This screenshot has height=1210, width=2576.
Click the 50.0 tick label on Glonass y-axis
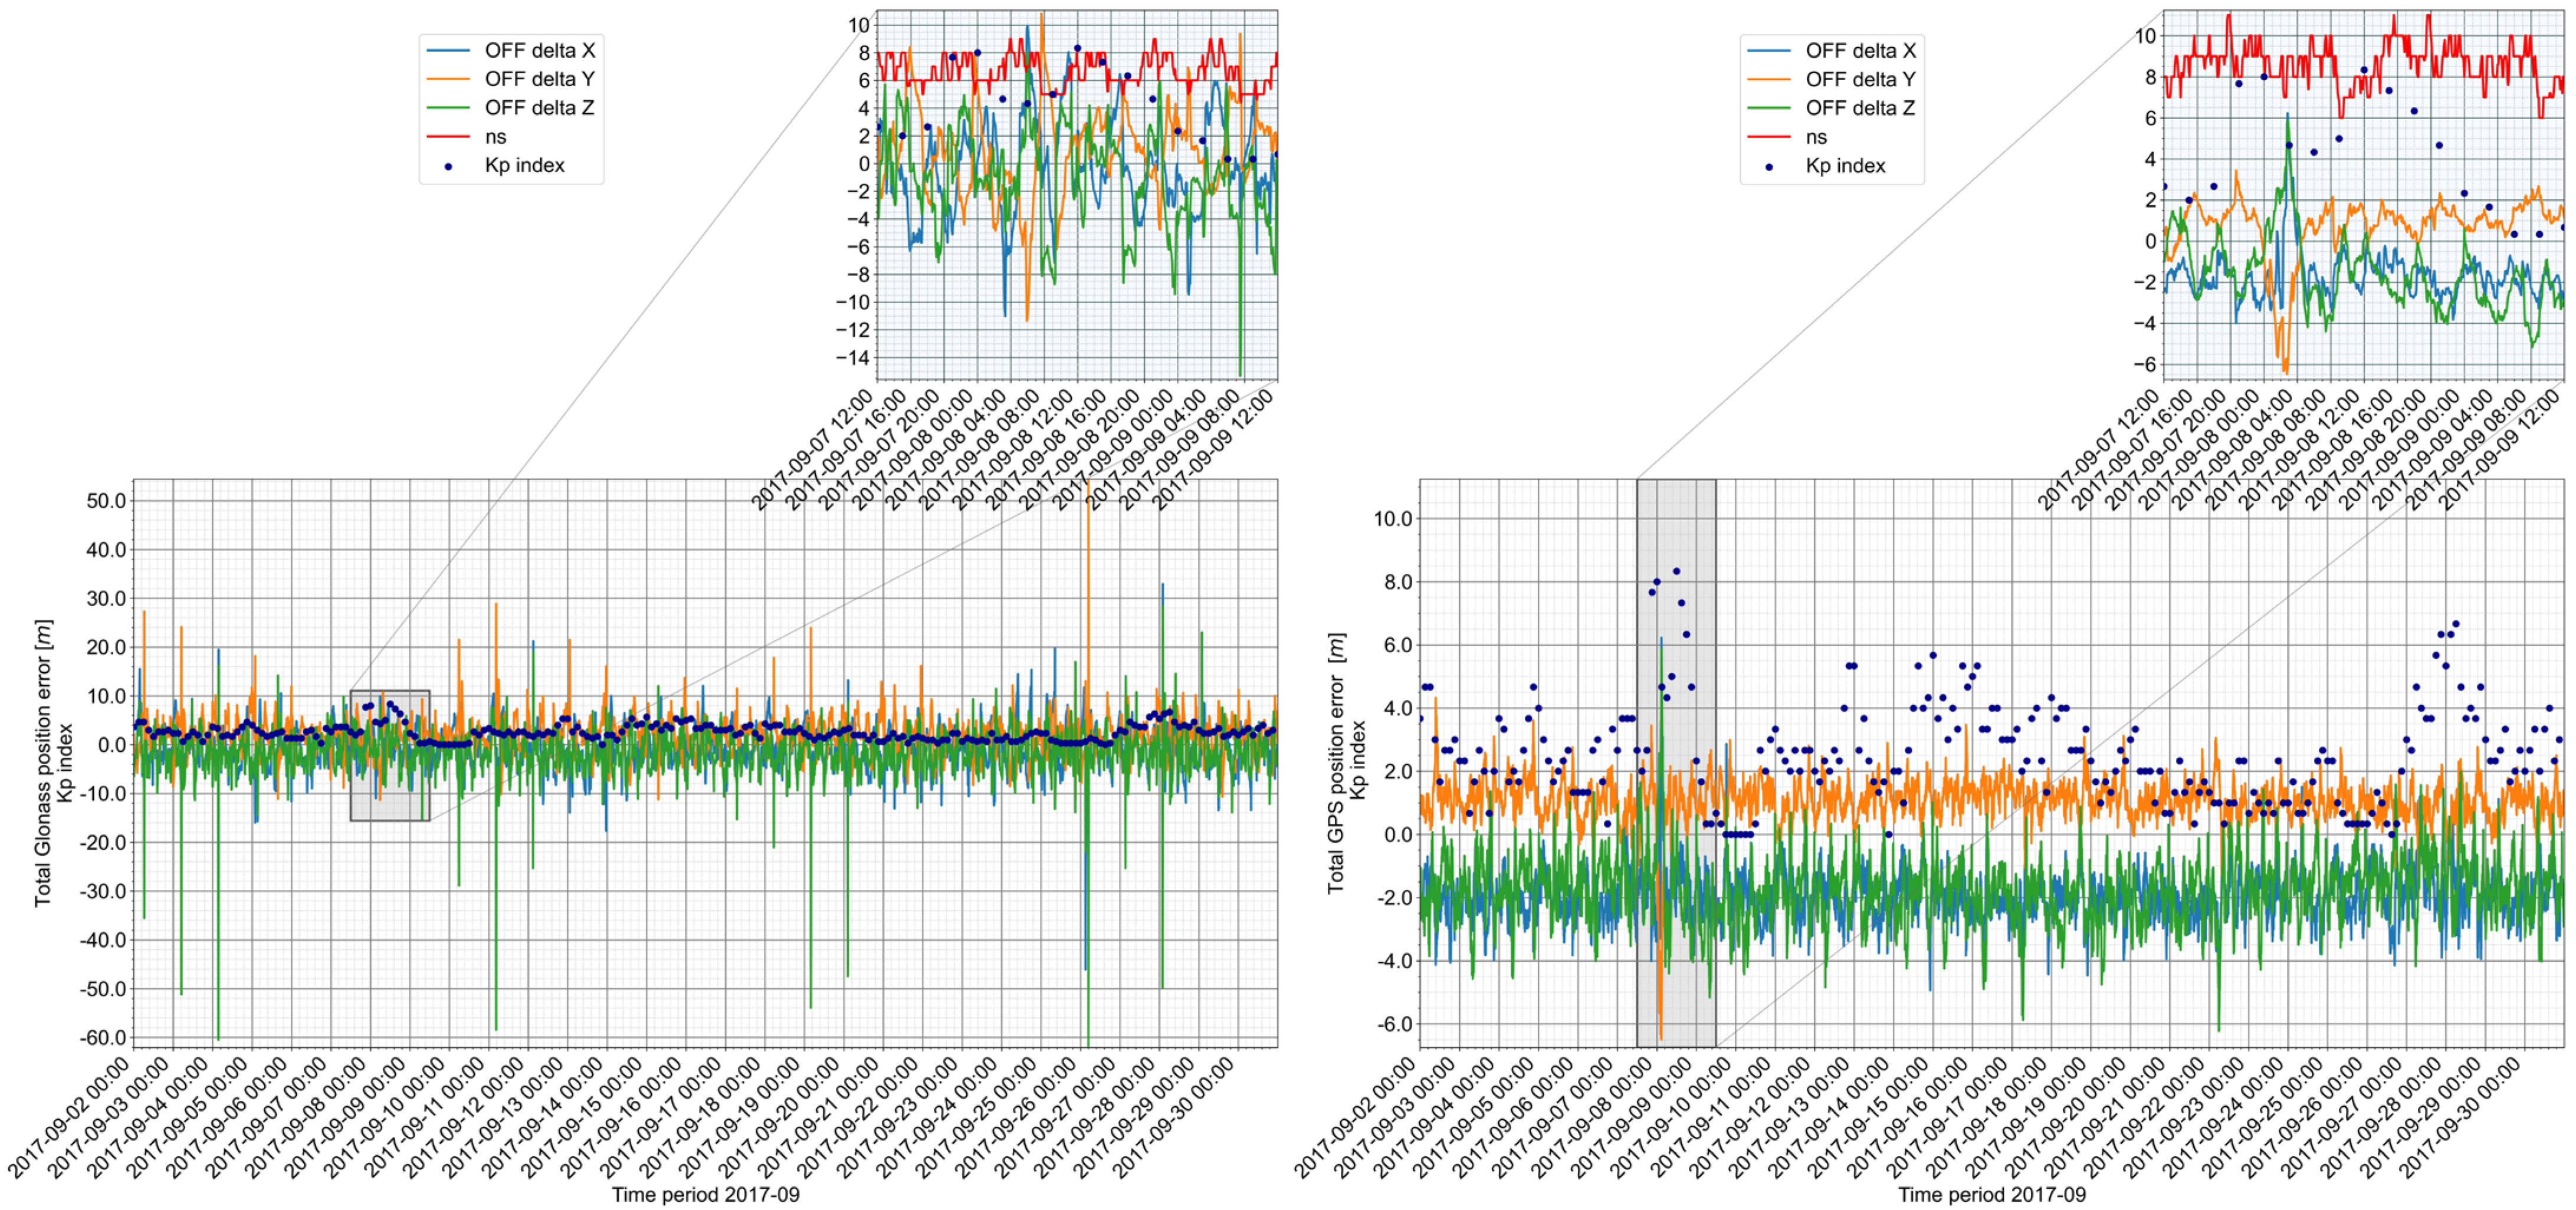pos(106,501)
